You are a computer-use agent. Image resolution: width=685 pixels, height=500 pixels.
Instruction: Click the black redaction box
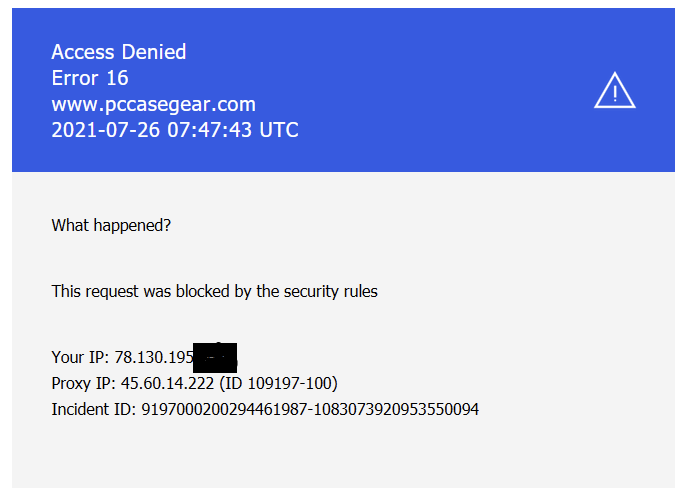click(214, 357)
